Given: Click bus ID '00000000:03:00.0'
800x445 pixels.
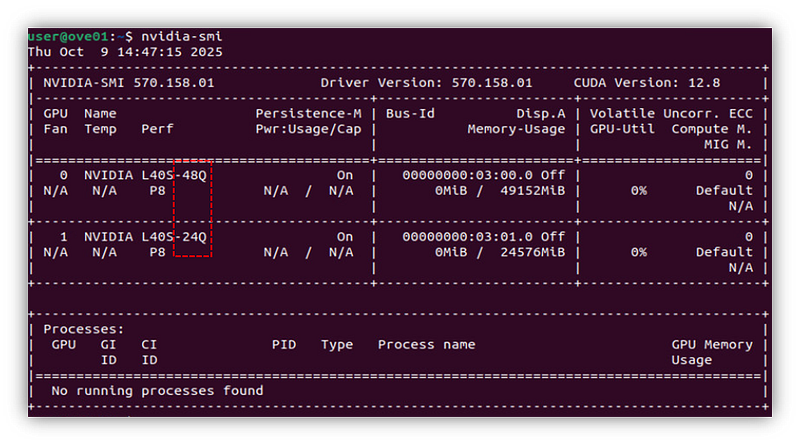Looking at the screenshot, I should tap(467, 175).
